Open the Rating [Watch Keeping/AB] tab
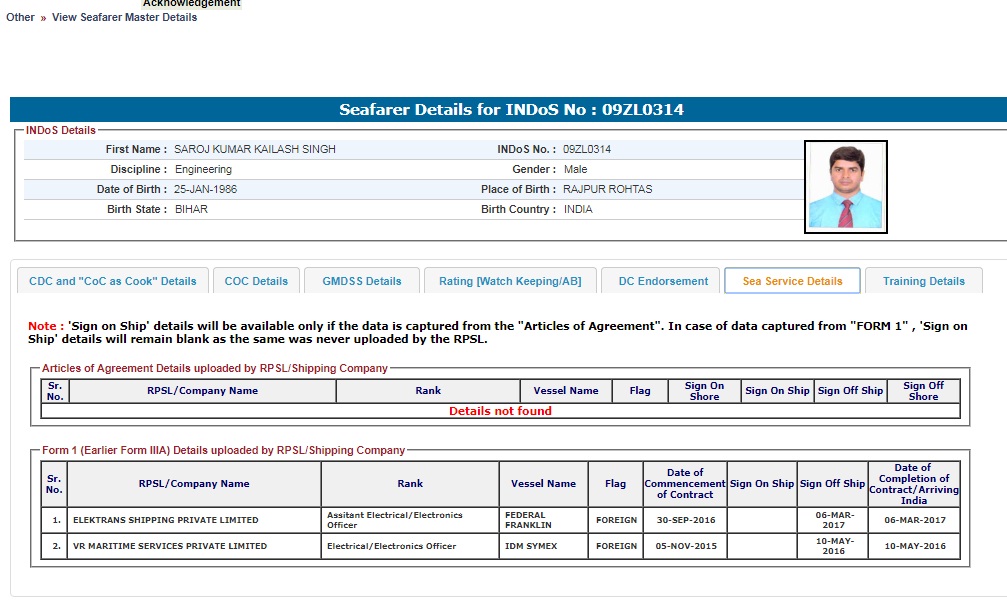The width and height of the screenshot is (1007, 600). pyautogui.click(x=509, y=281)
